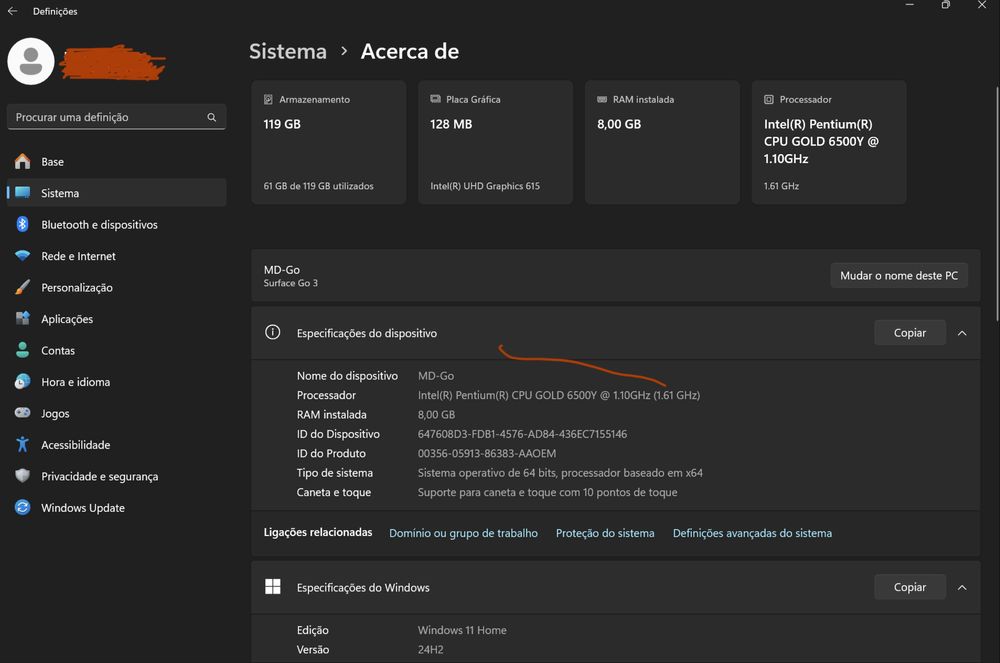Click the Aplicações icon
This screenshot has width=1000, height=663.
coord(22,318)
